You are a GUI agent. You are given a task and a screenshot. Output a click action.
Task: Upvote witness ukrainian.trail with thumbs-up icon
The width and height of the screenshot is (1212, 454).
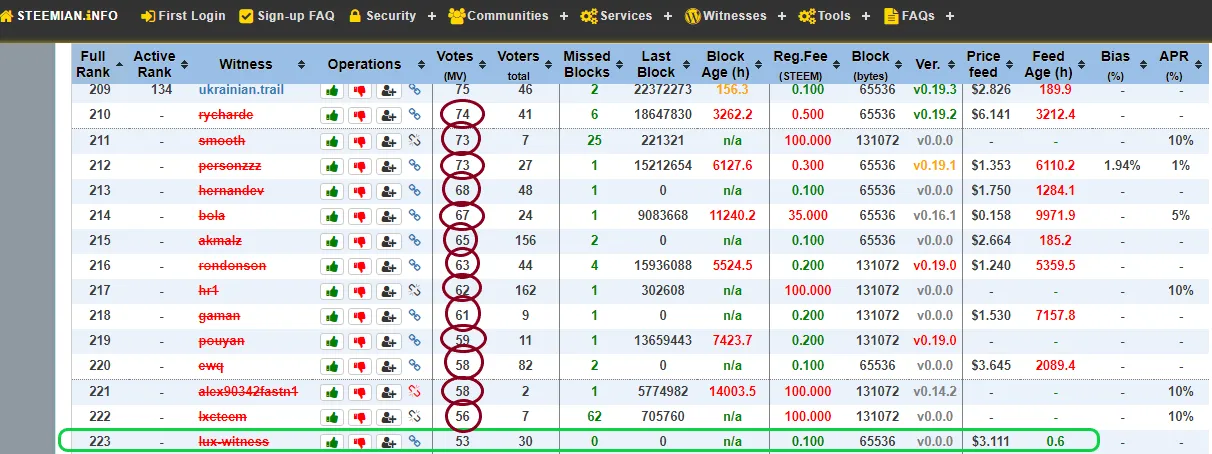click(330, 90)
